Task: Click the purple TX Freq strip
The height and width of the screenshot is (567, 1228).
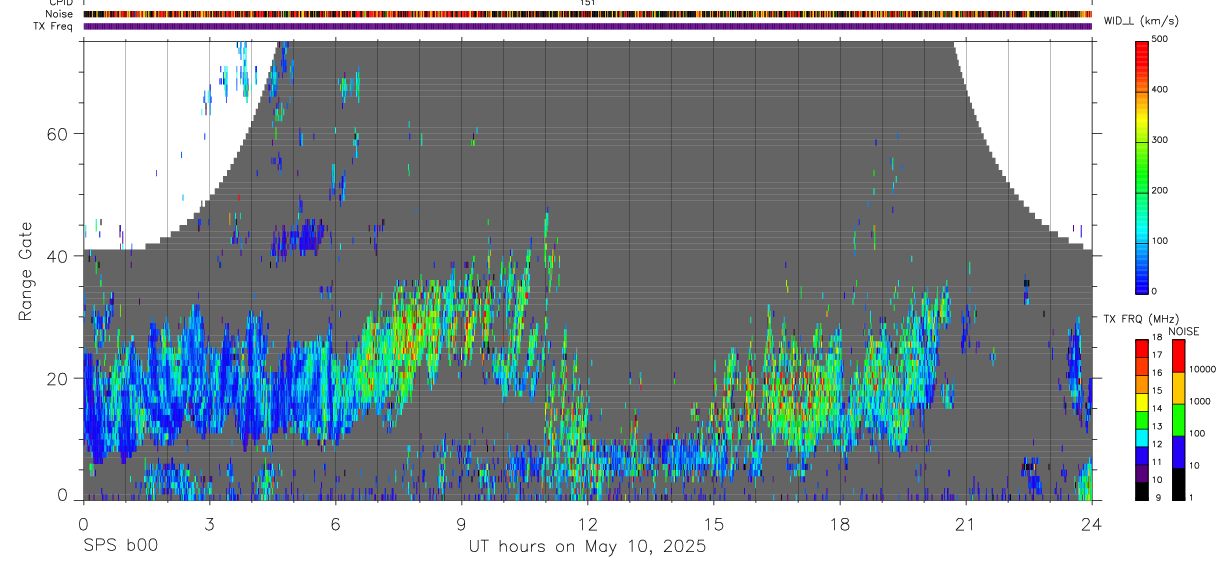Action: point(588,26)
